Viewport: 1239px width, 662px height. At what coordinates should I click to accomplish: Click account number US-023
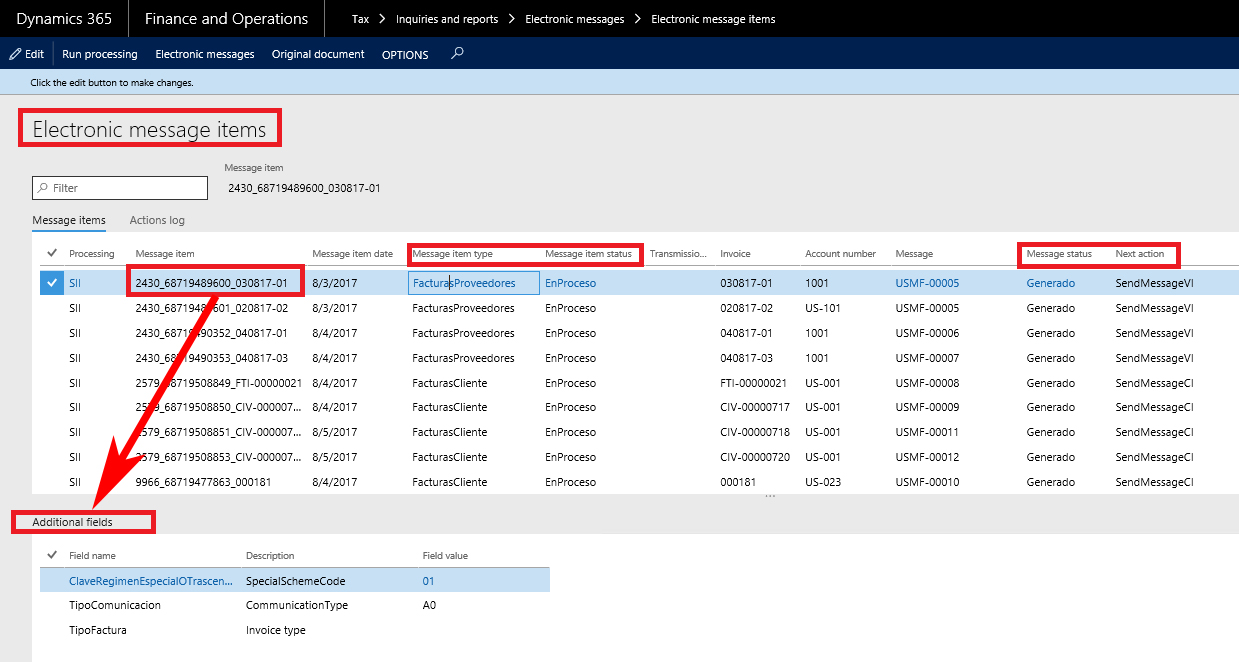[x=823, y=482]
